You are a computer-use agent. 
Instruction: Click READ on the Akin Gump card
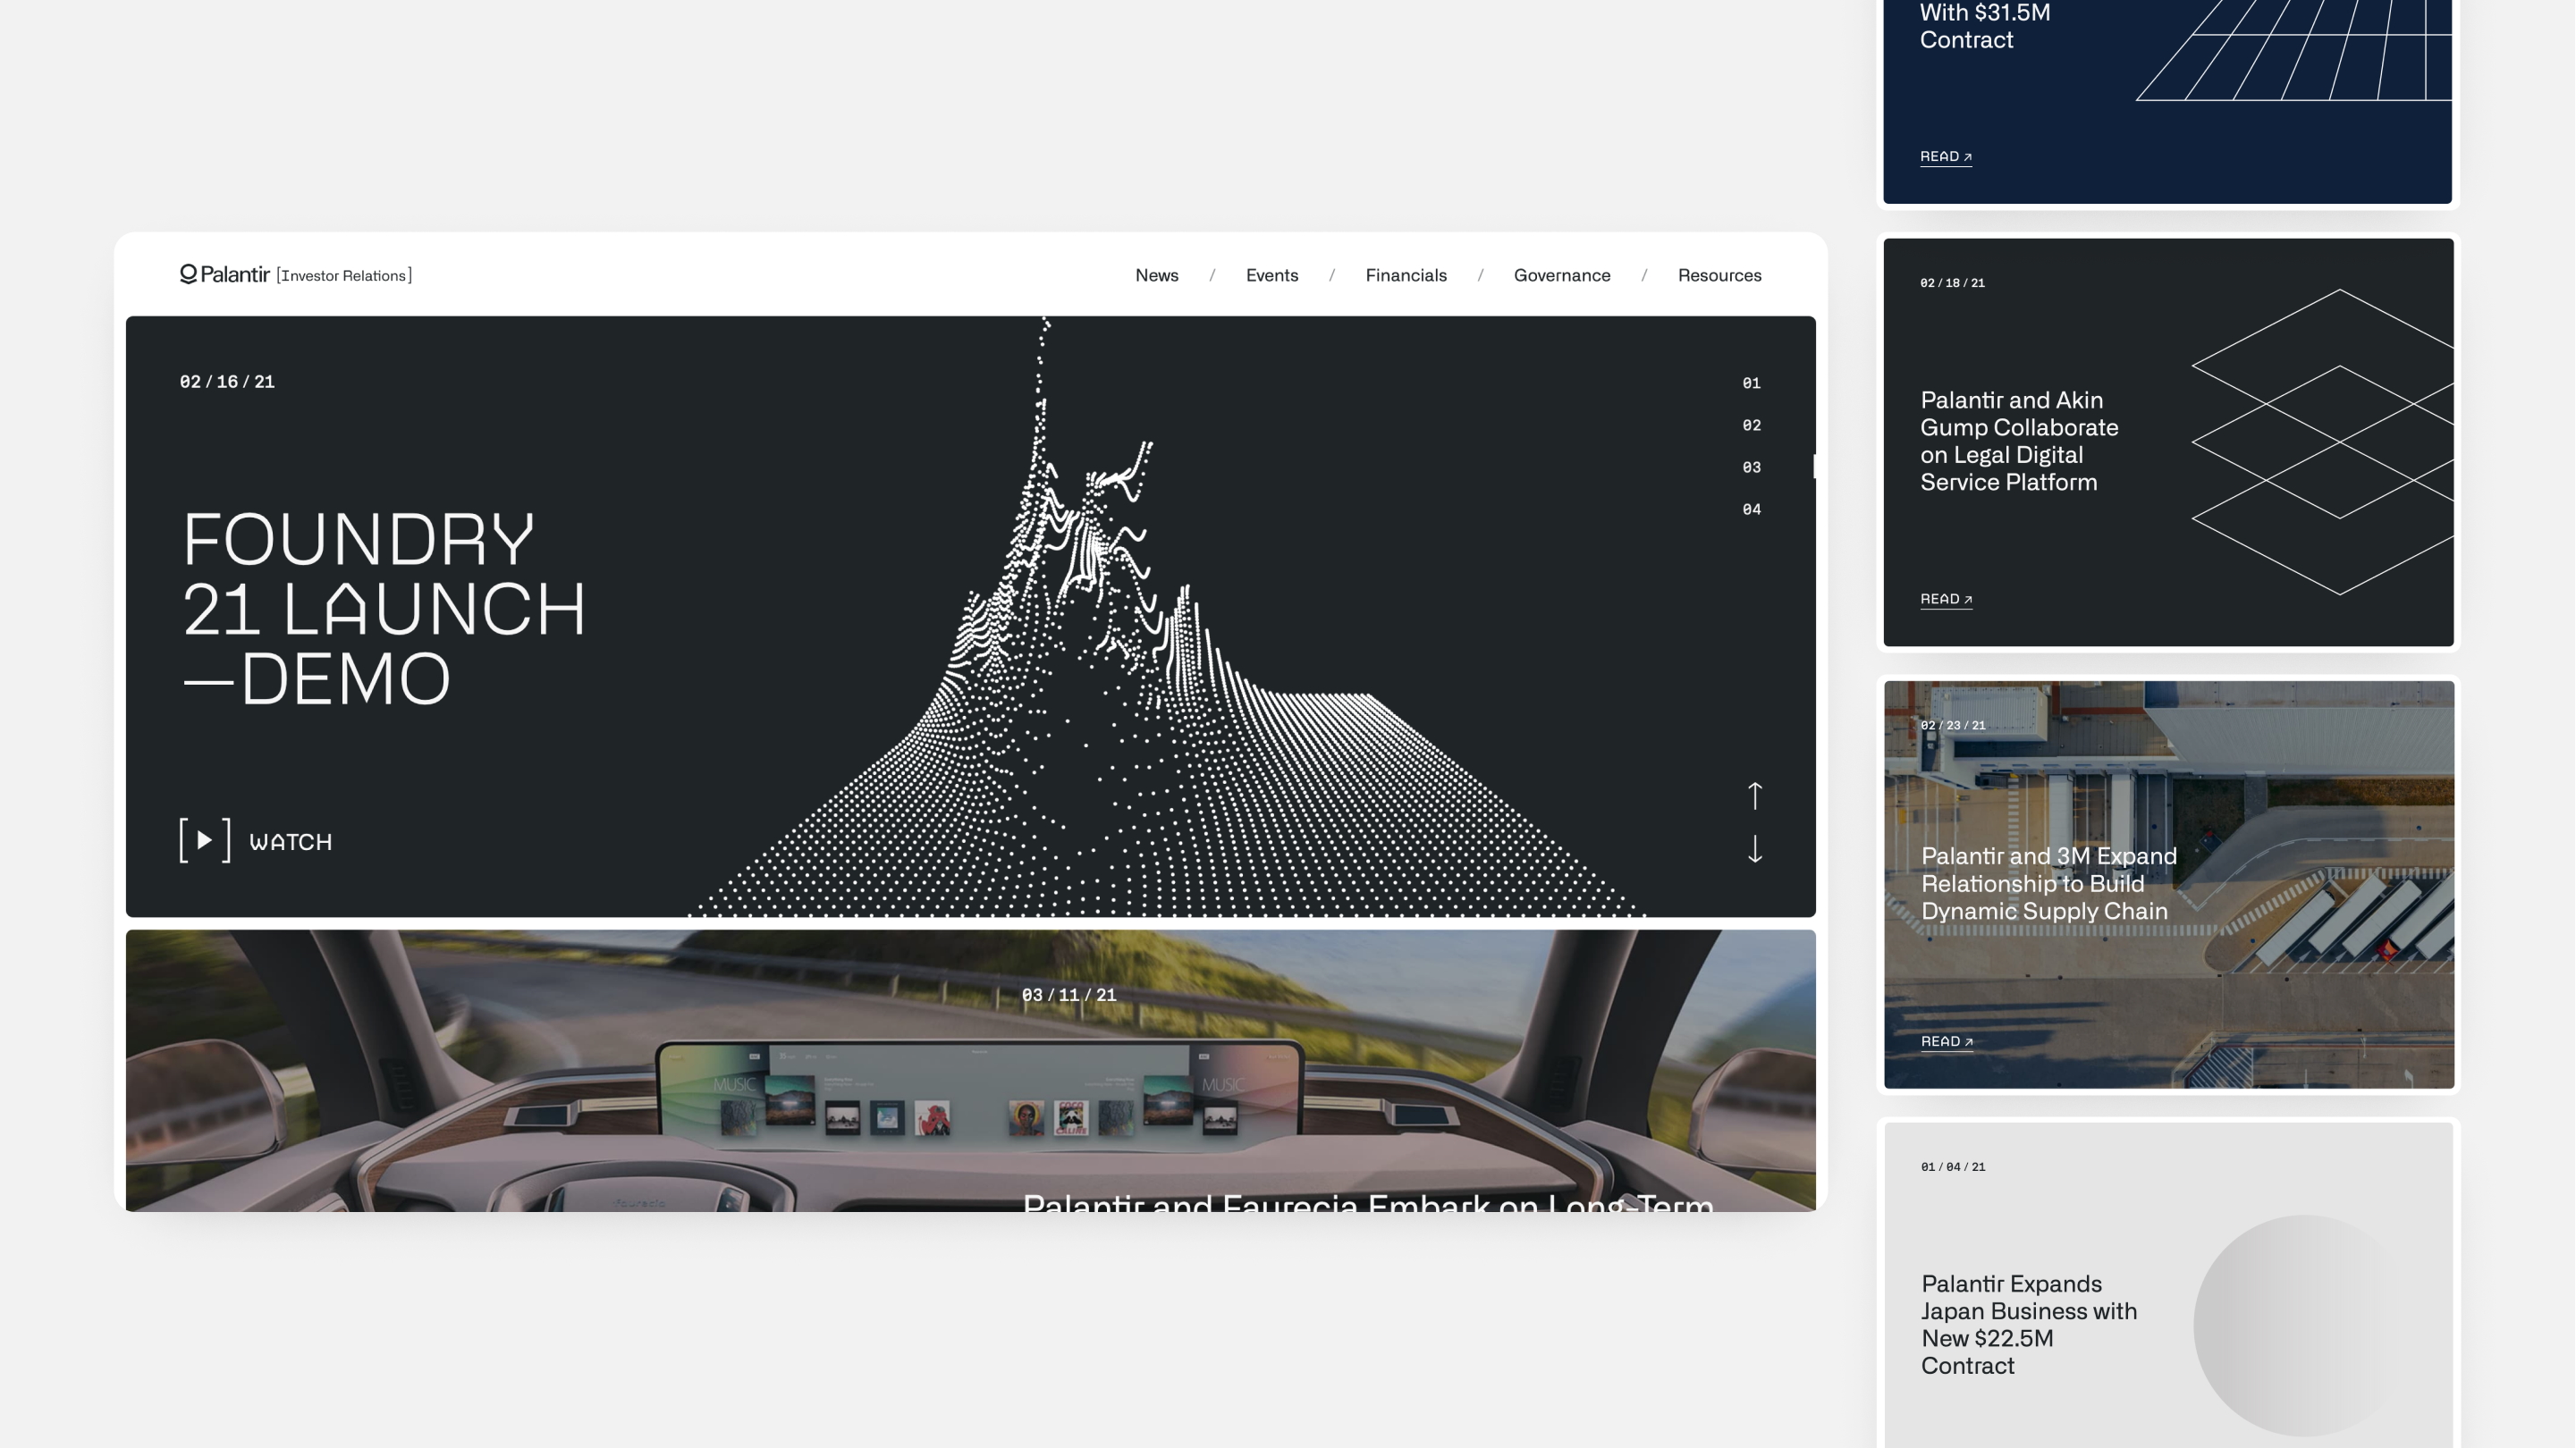click(1945, 599)
